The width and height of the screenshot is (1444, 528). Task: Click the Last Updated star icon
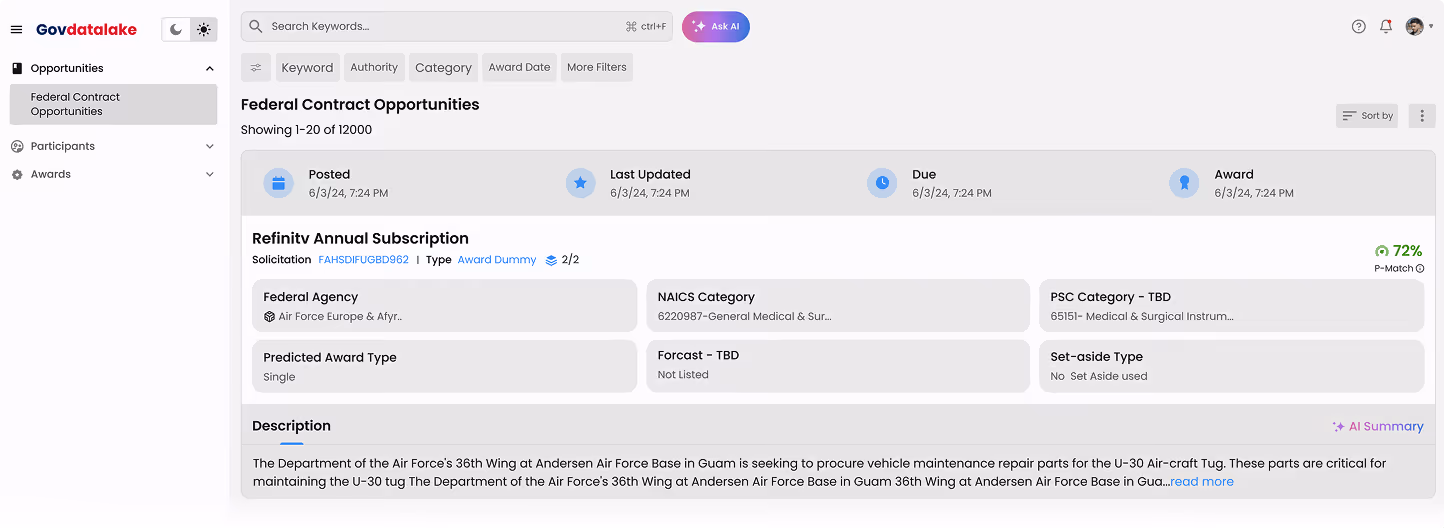[580, 183]
